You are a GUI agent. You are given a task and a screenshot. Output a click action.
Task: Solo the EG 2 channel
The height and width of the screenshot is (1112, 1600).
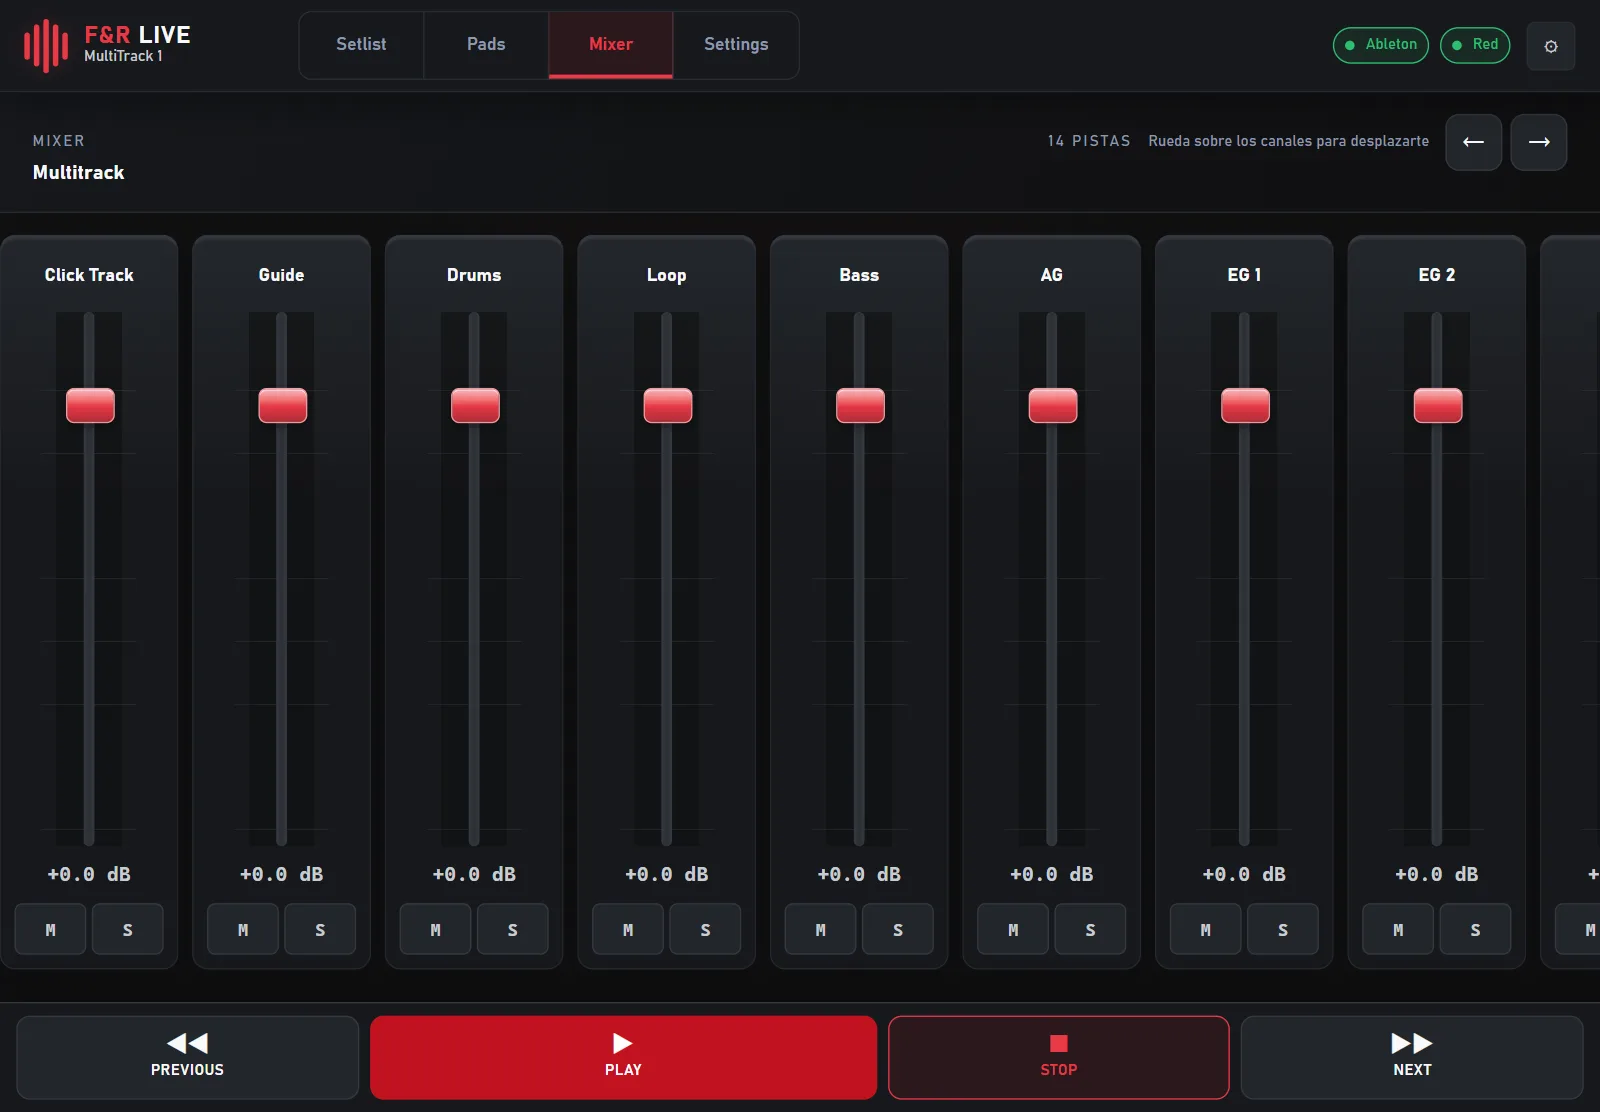(x=1475, y=929)
